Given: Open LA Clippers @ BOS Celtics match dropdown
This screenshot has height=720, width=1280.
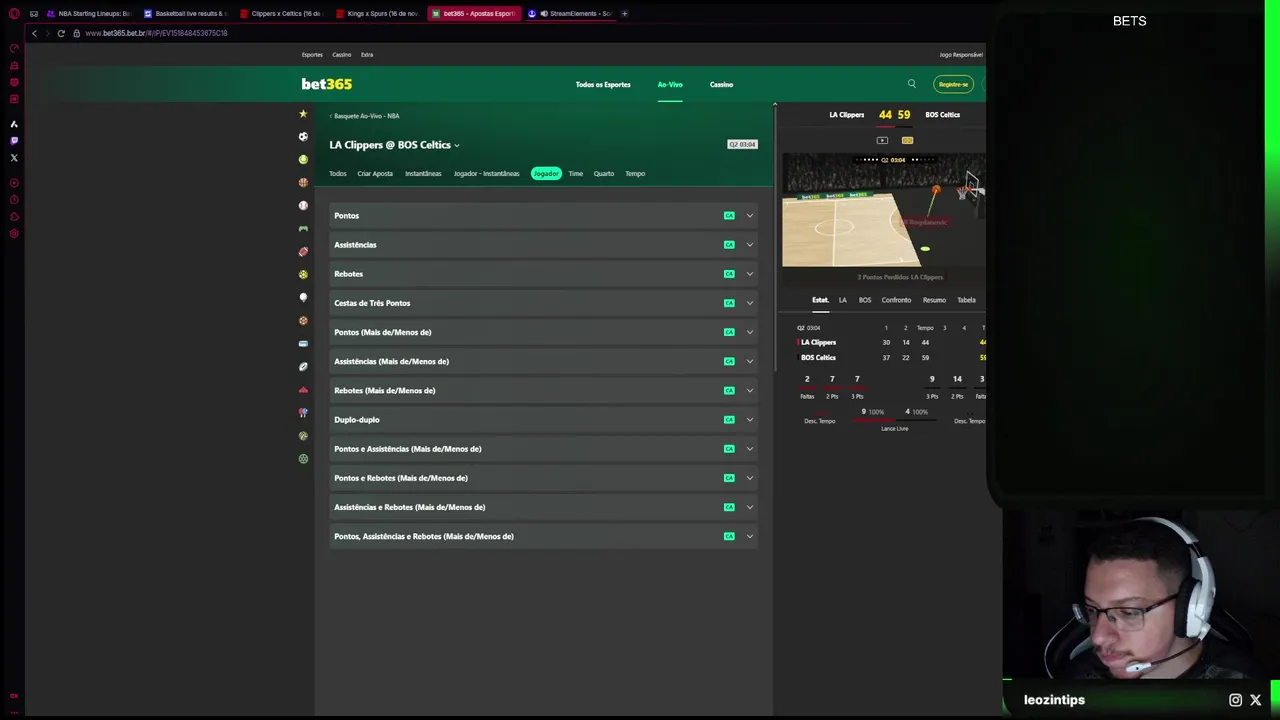Looking at the screenshot, I should coord(394,145).
